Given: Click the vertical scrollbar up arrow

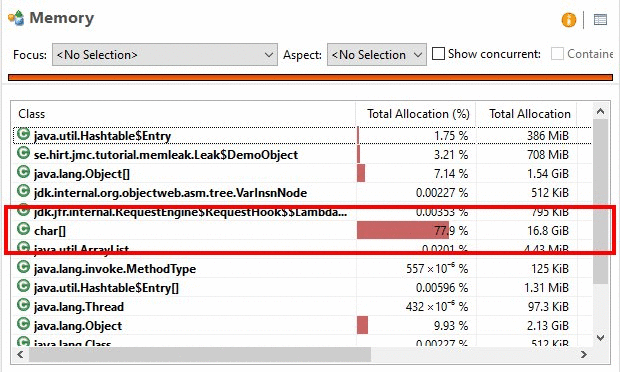Looking at the screenshot, I should coord(601,111).
